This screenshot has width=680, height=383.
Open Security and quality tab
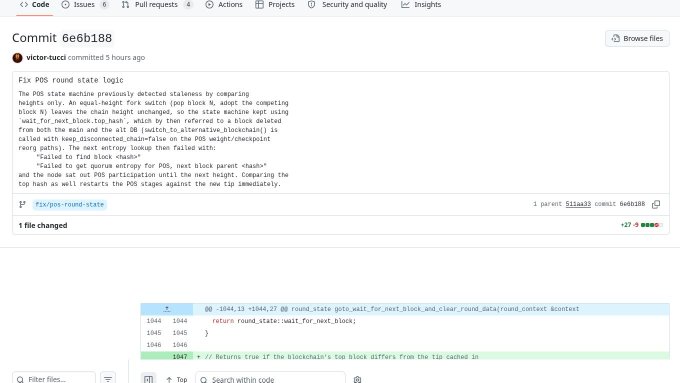coord(347,5)
